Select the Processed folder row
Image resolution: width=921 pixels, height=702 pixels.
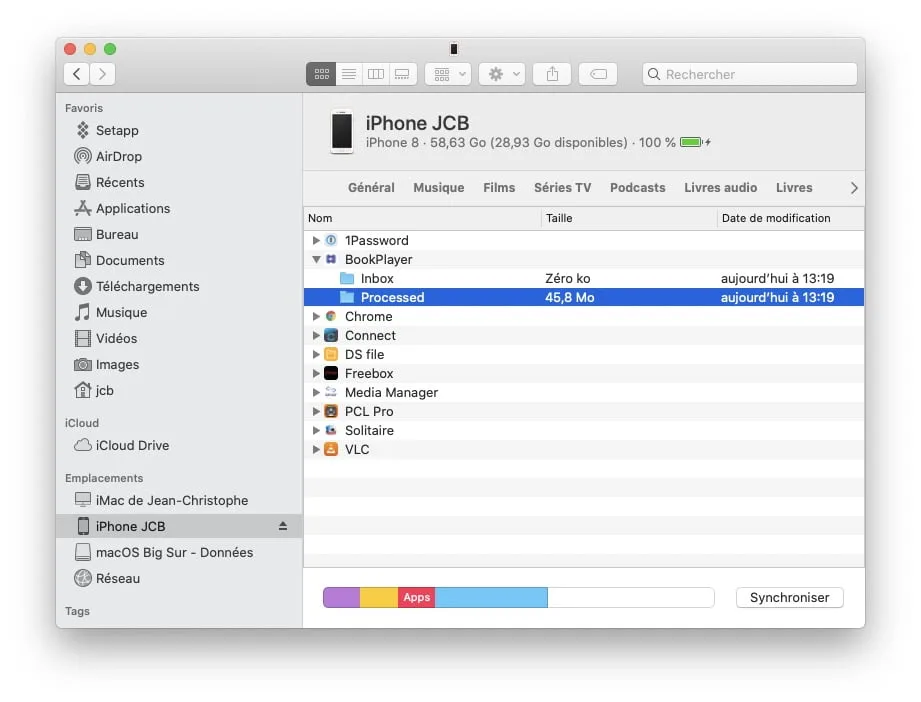coord(584,297)
